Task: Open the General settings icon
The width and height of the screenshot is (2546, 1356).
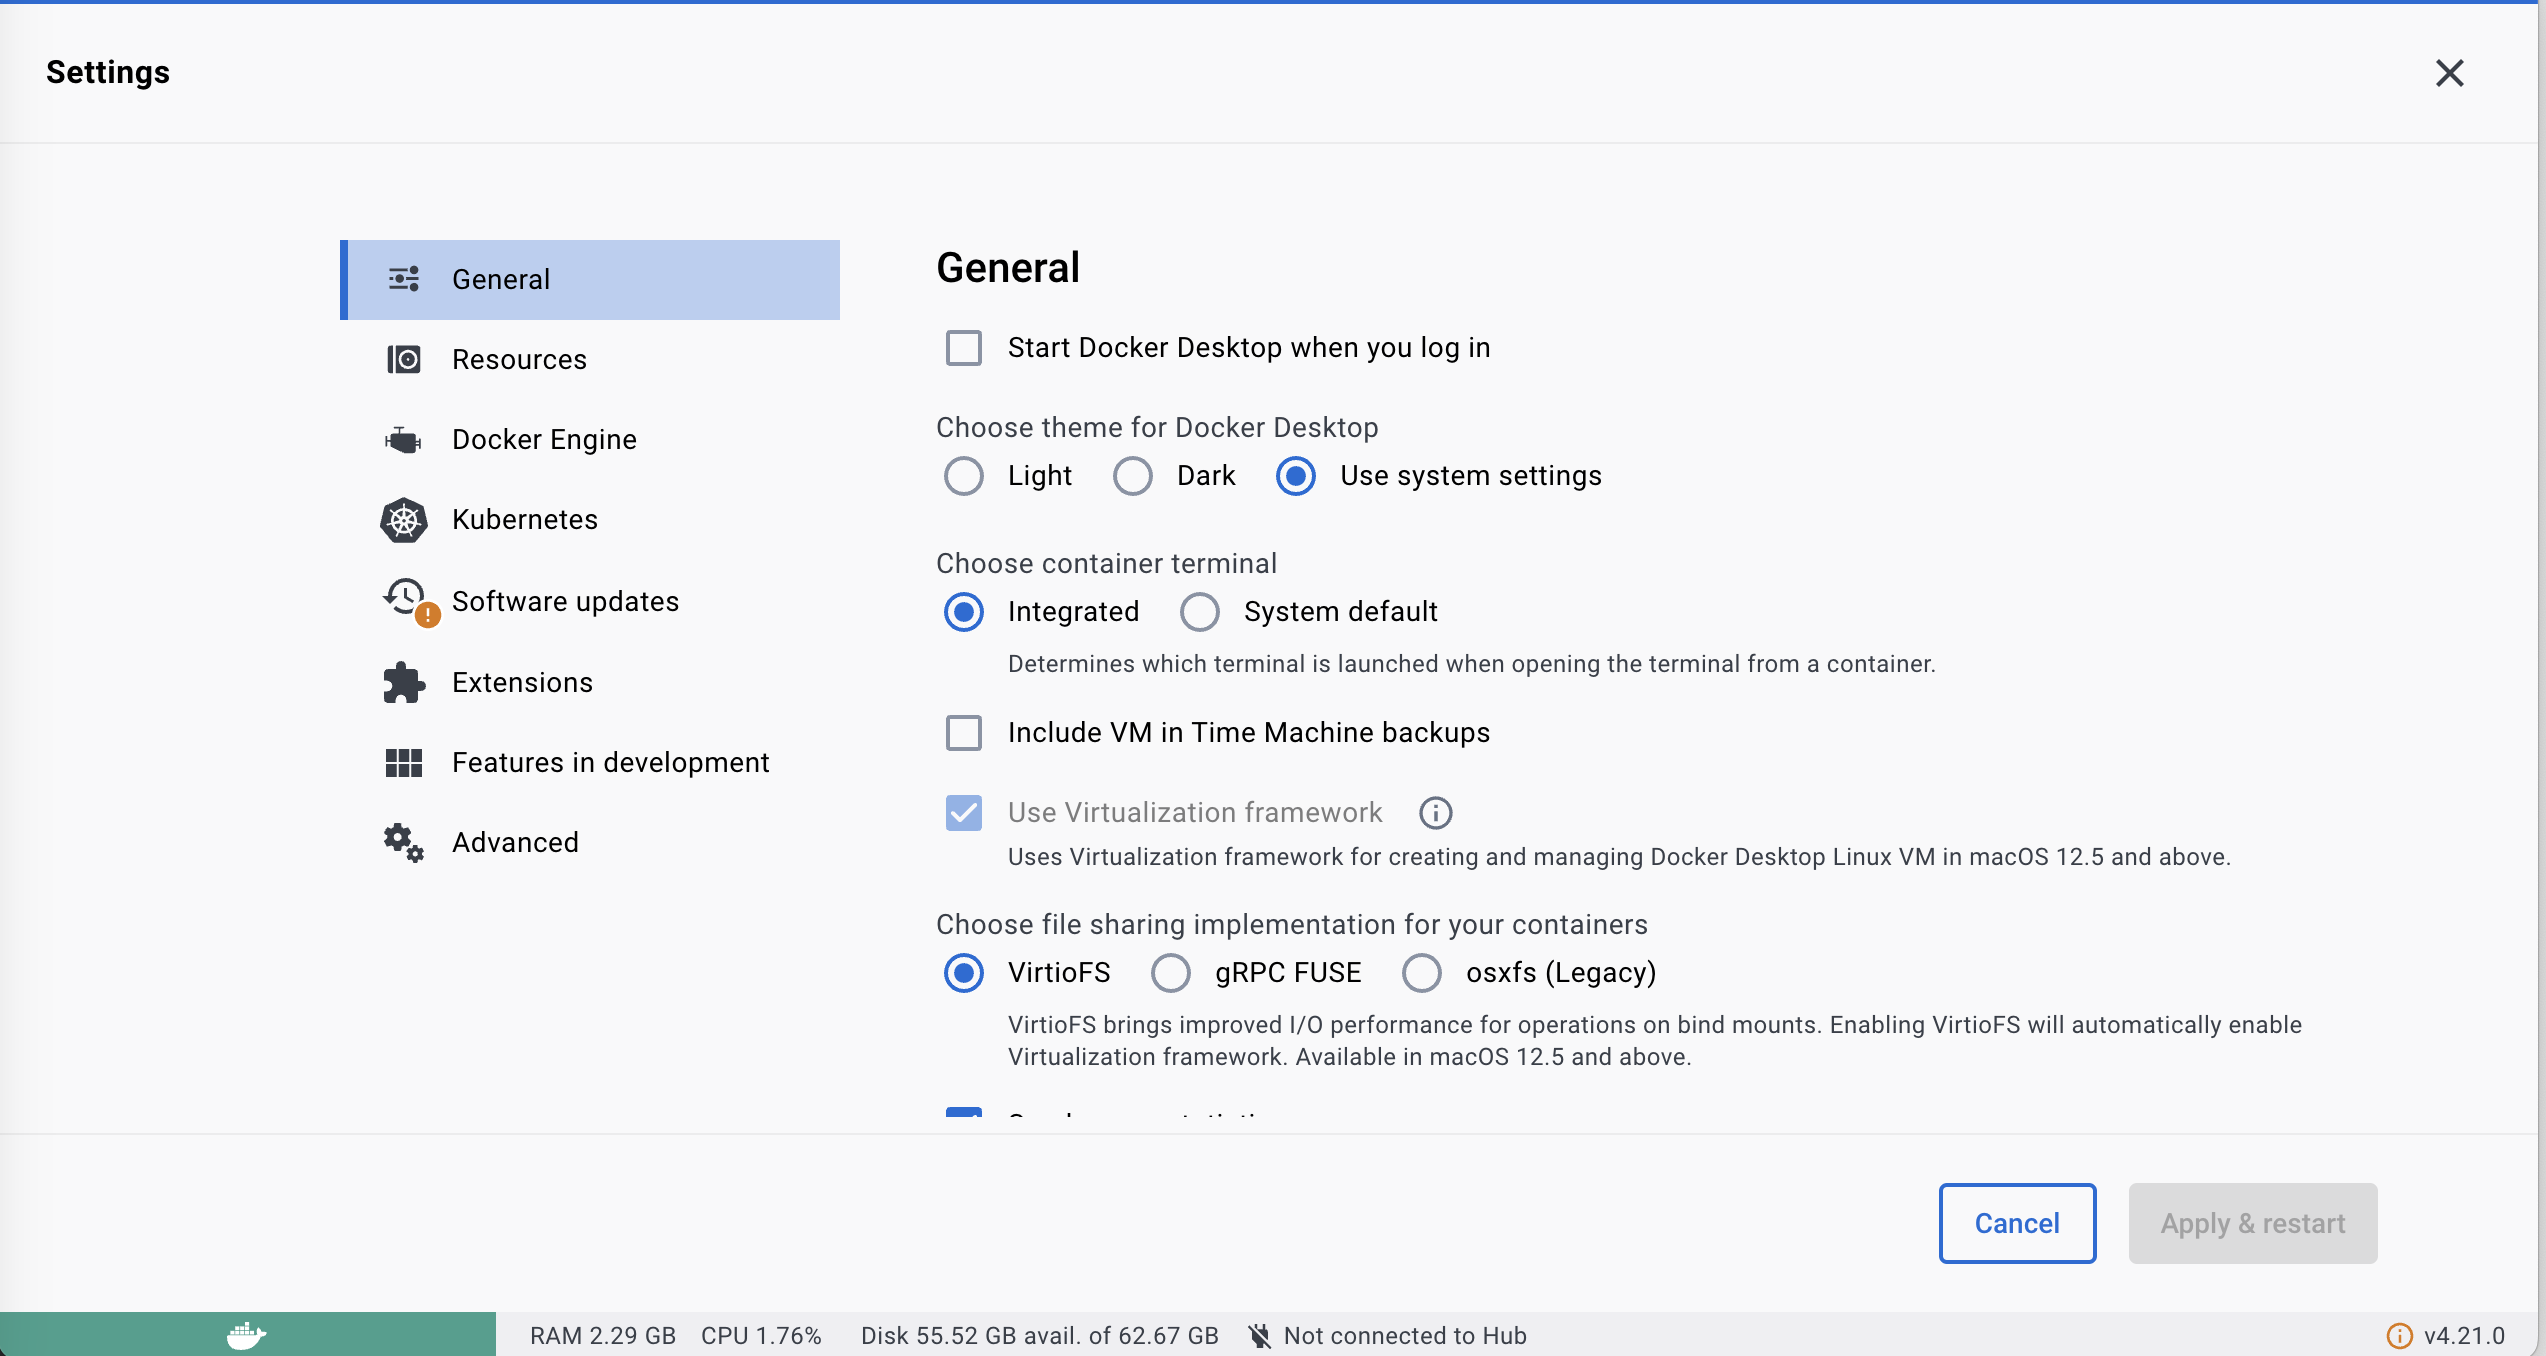Action: pos(403,279)
